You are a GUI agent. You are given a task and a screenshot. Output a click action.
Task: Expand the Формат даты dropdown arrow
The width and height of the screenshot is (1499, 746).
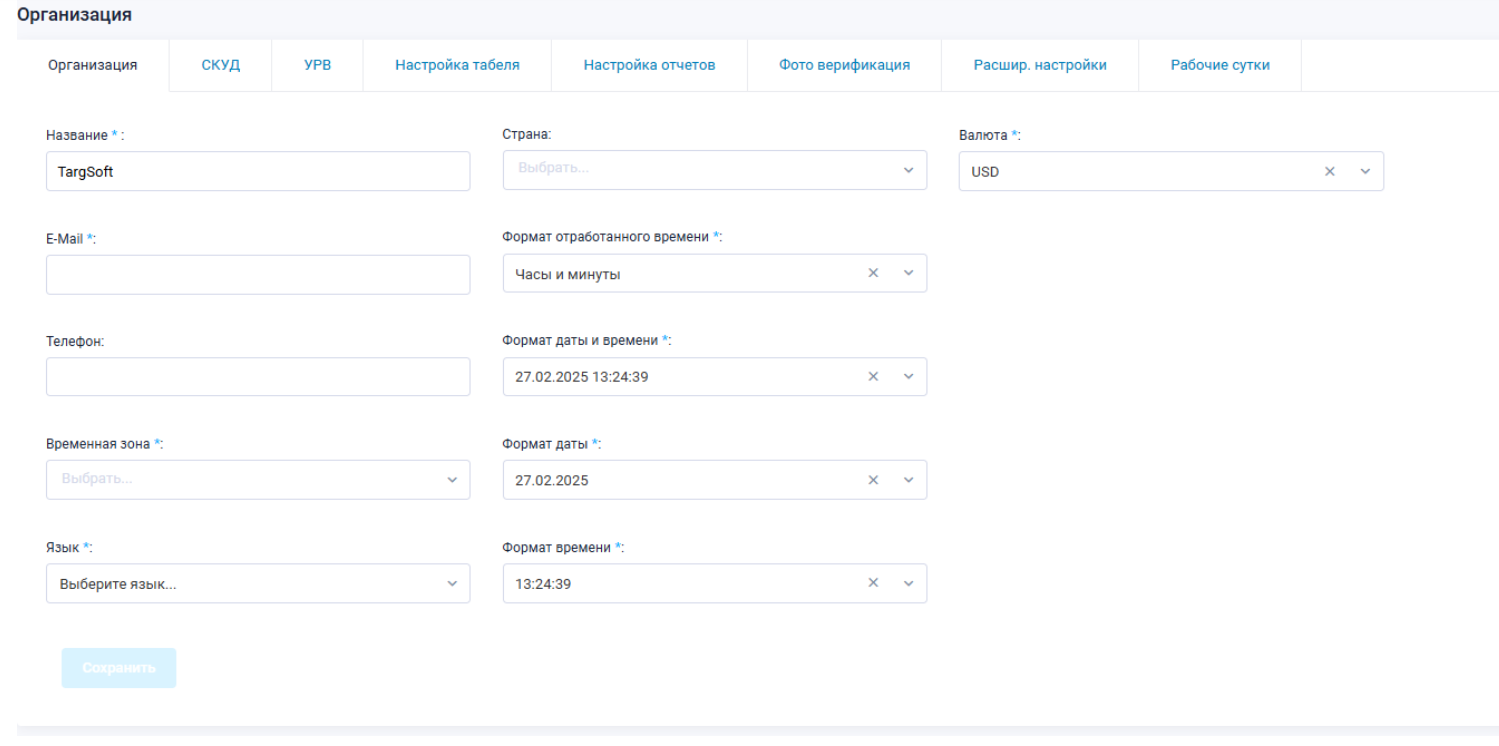[908, 480]
